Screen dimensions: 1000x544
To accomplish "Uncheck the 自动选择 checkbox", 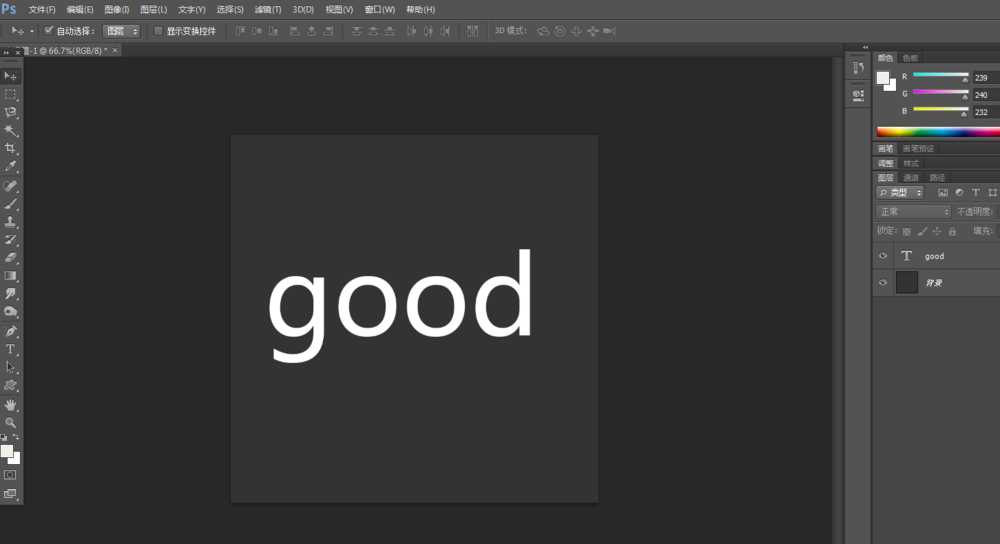I will point(49,31).
